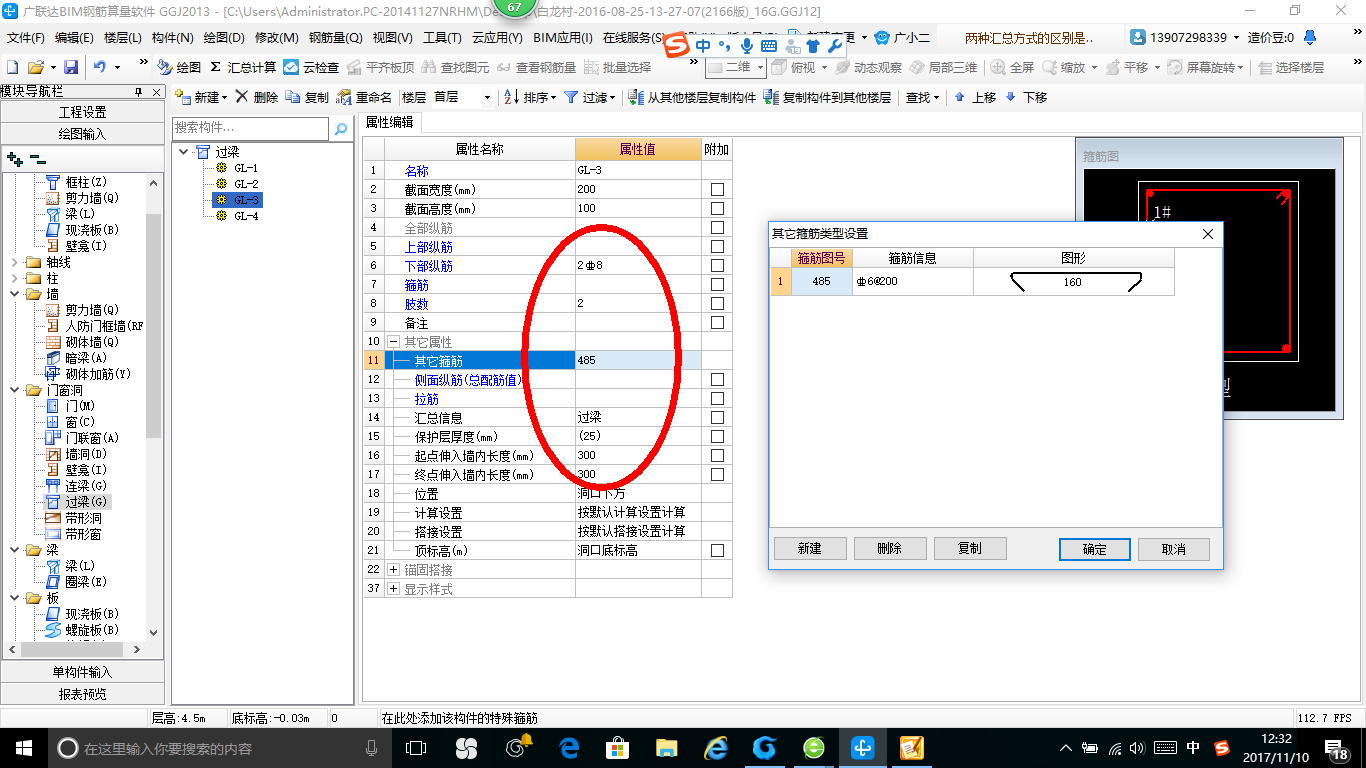Open the 构件(N) menu
The width and height of the screenshot is (1366, 768).
pyautogui.click(x=172, y=37)
